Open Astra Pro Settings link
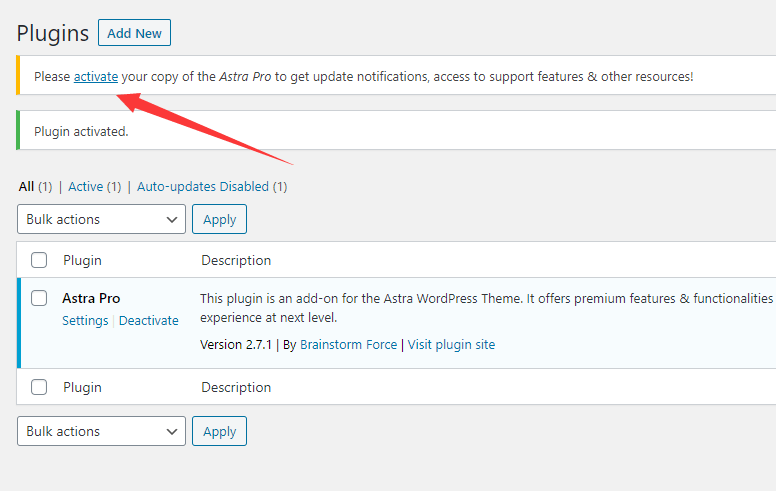Screen dimensions: 776x491 pos(85,321)
